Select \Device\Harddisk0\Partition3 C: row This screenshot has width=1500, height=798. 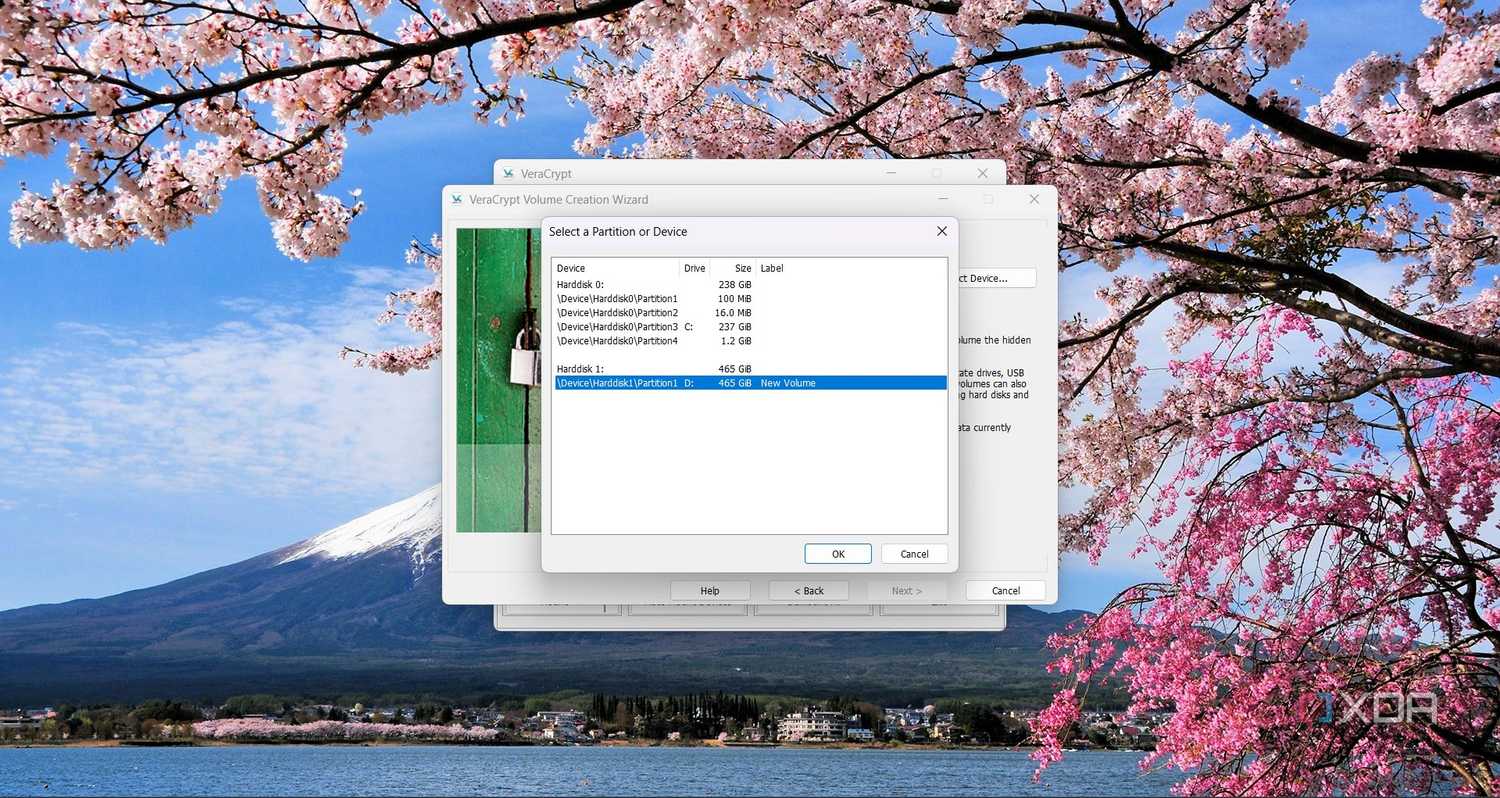pos(749,326)
